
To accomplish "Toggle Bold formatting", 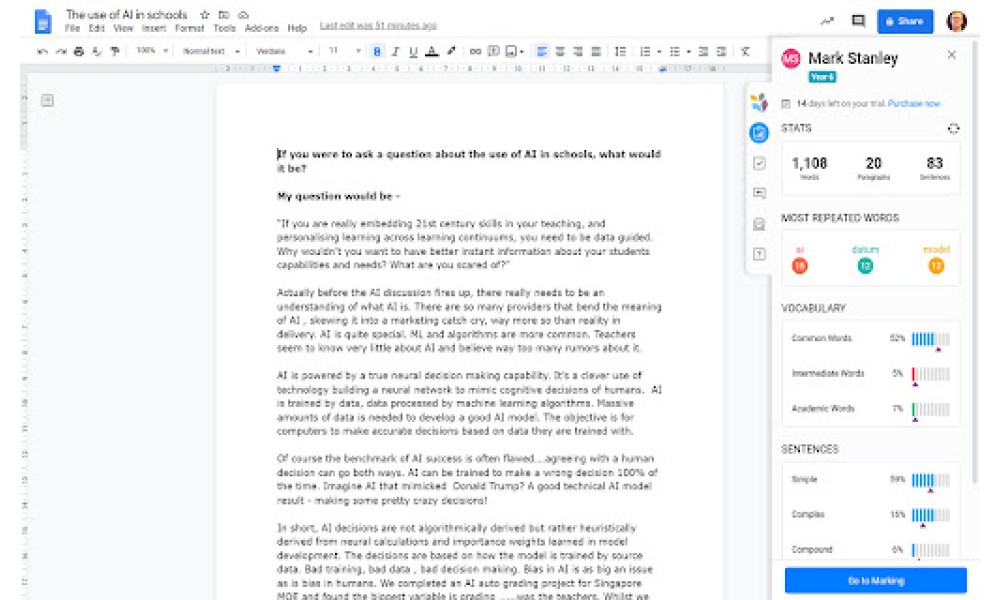I will coord(377,51).
